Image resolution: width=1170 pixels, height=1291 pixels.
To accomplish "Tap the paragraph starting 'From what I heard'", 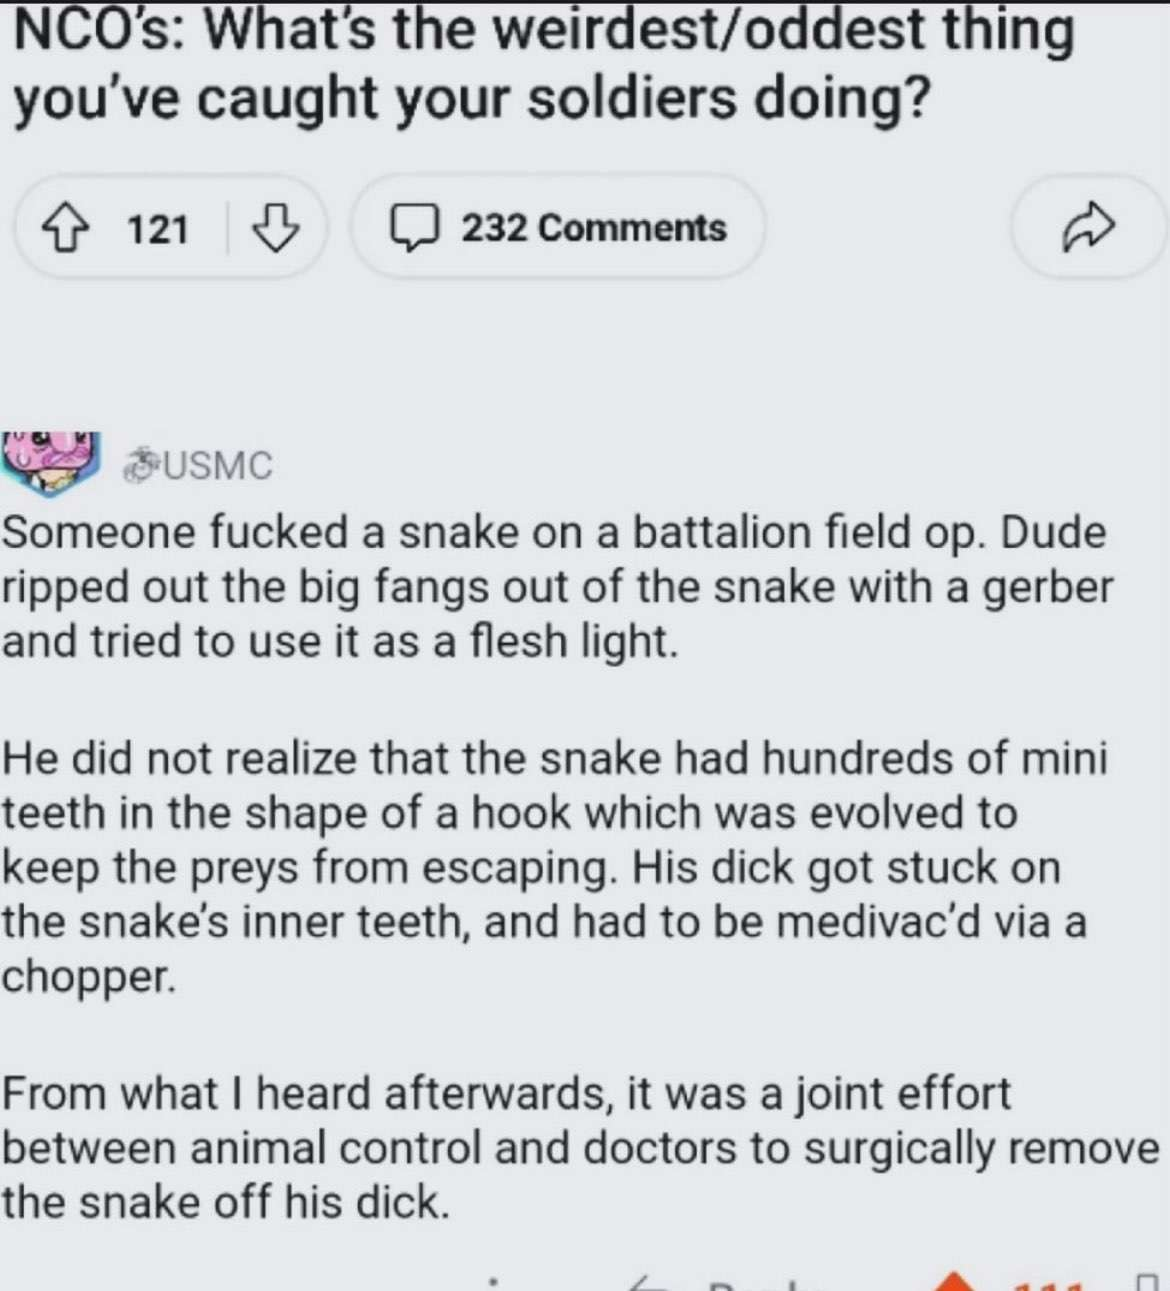I will [580, 1148].
